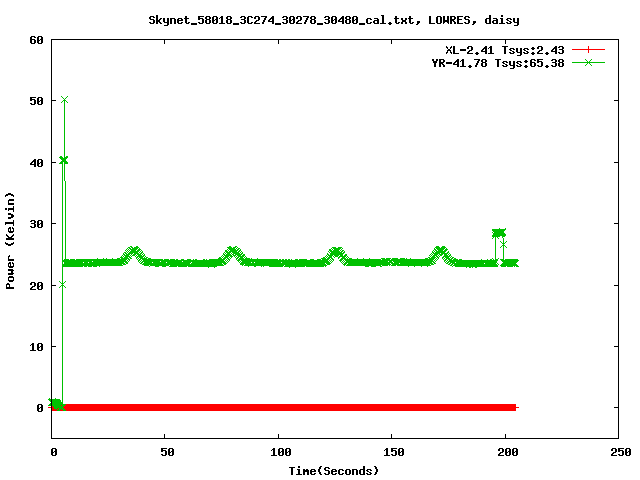Click the green bump peak near 35 seconds
This screenshot has height=480, width=640.
point(133,251)
